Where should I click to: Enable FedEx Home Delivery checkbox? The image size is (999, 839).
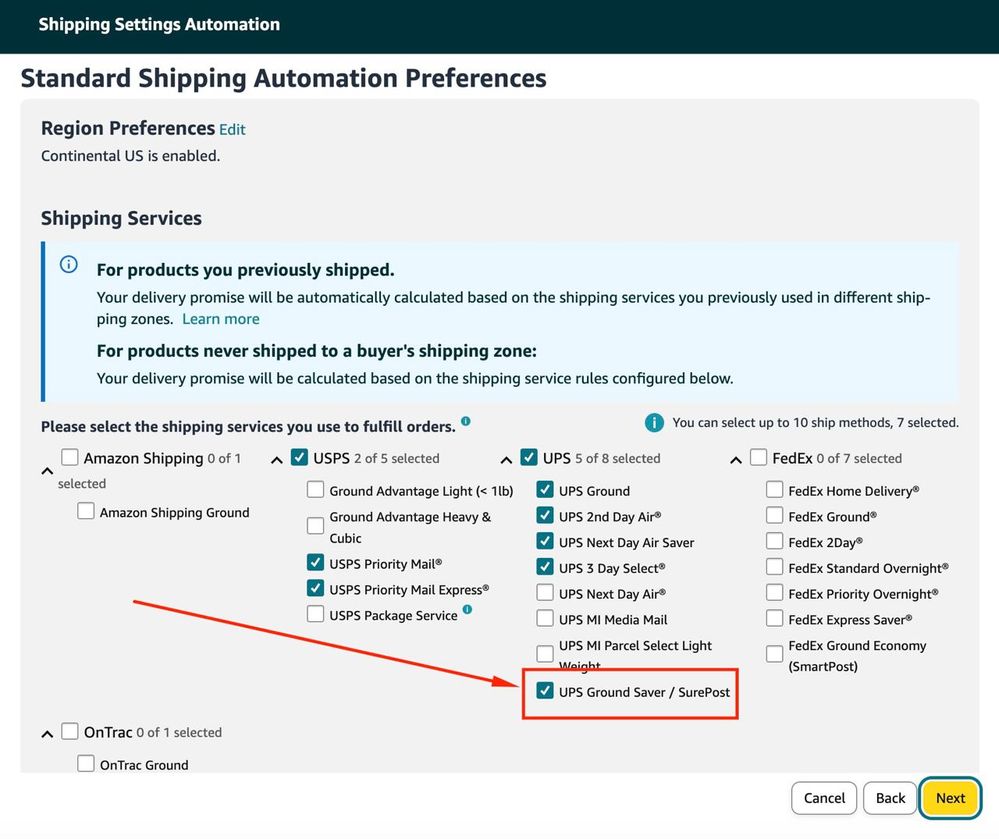[x=775, y=490]
